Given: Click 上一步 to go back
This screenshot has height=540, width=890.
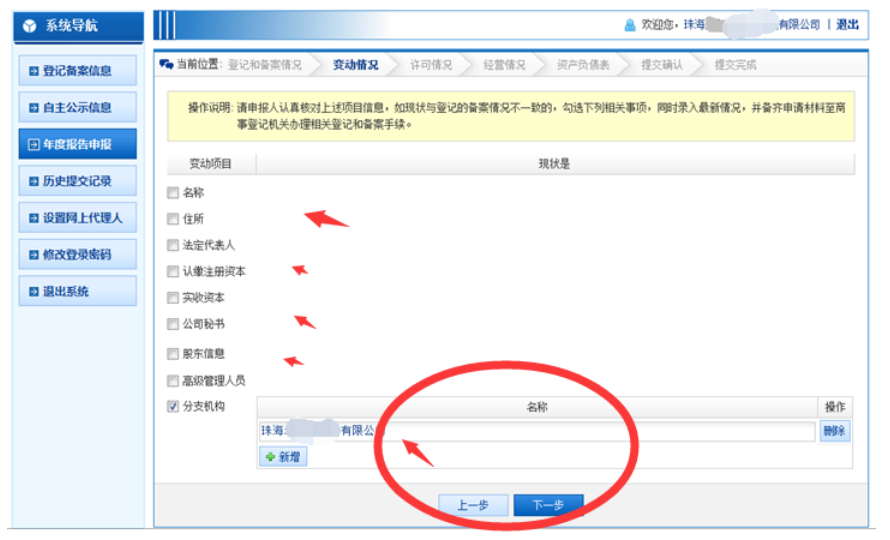Looking at the screenshot, I should click(x=473, y=506).
